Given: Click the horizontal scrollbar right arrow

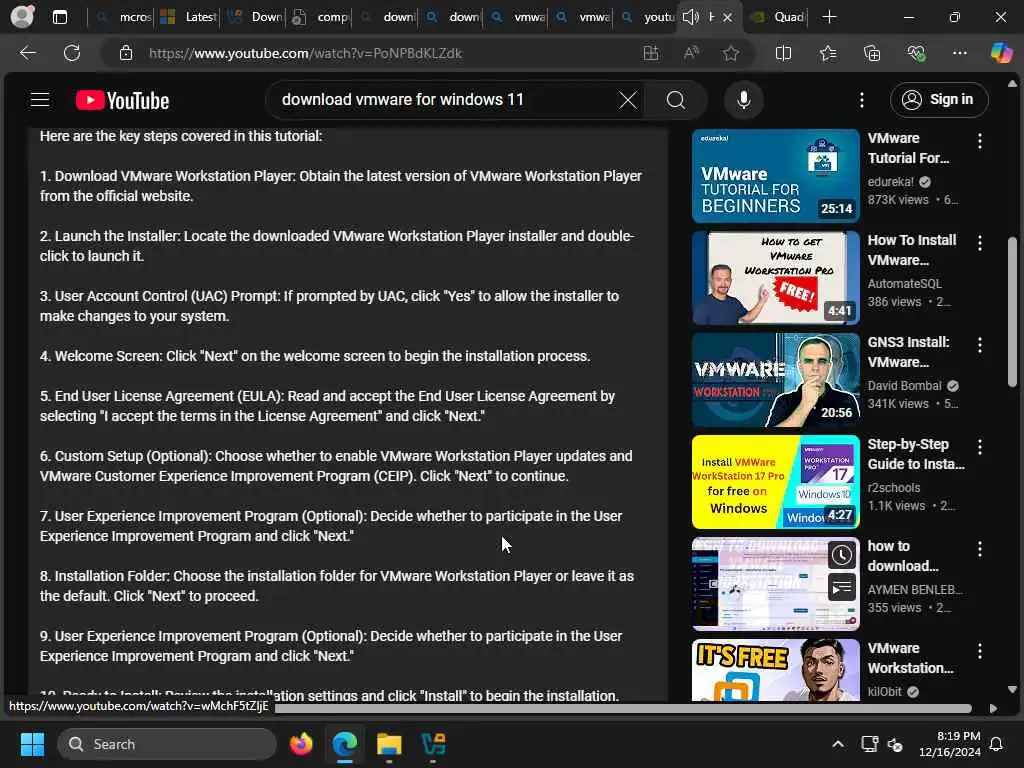Looking at the screenshot, I should tap(993, 709).
